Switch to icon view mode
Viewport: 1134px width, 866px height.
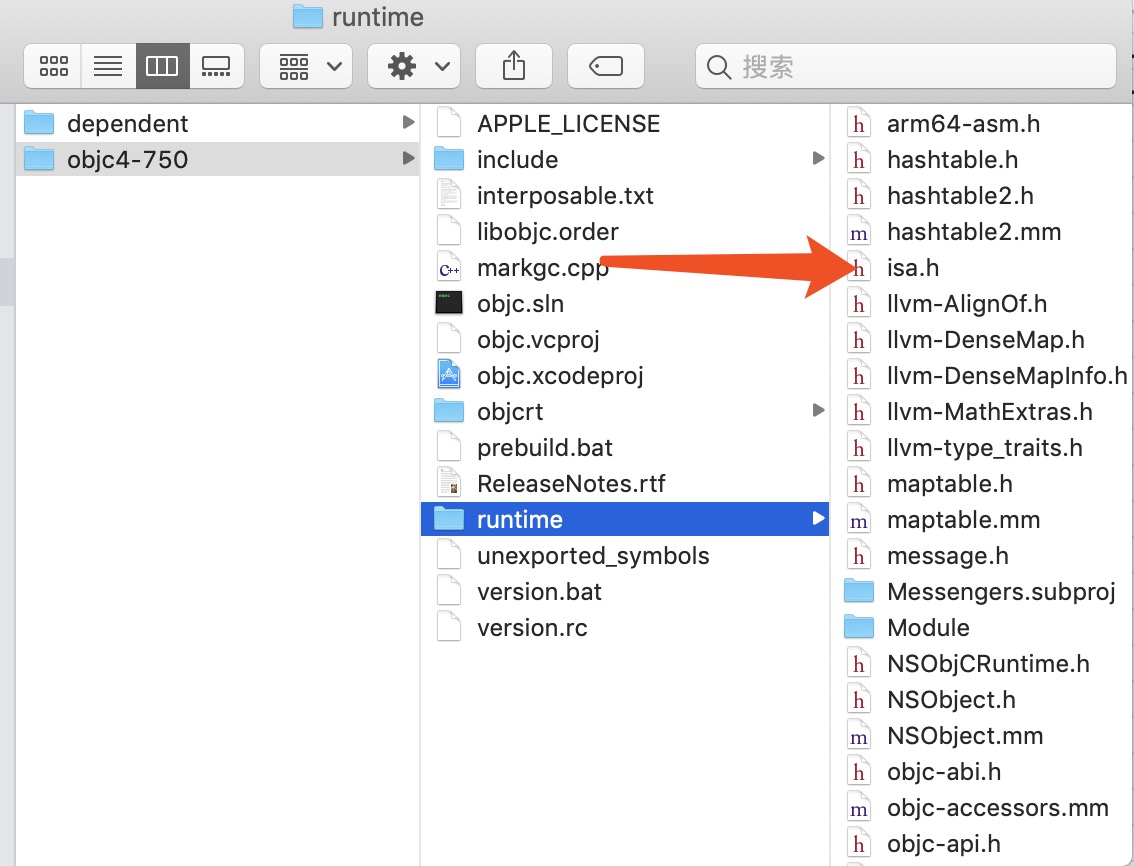coord(54,67)
